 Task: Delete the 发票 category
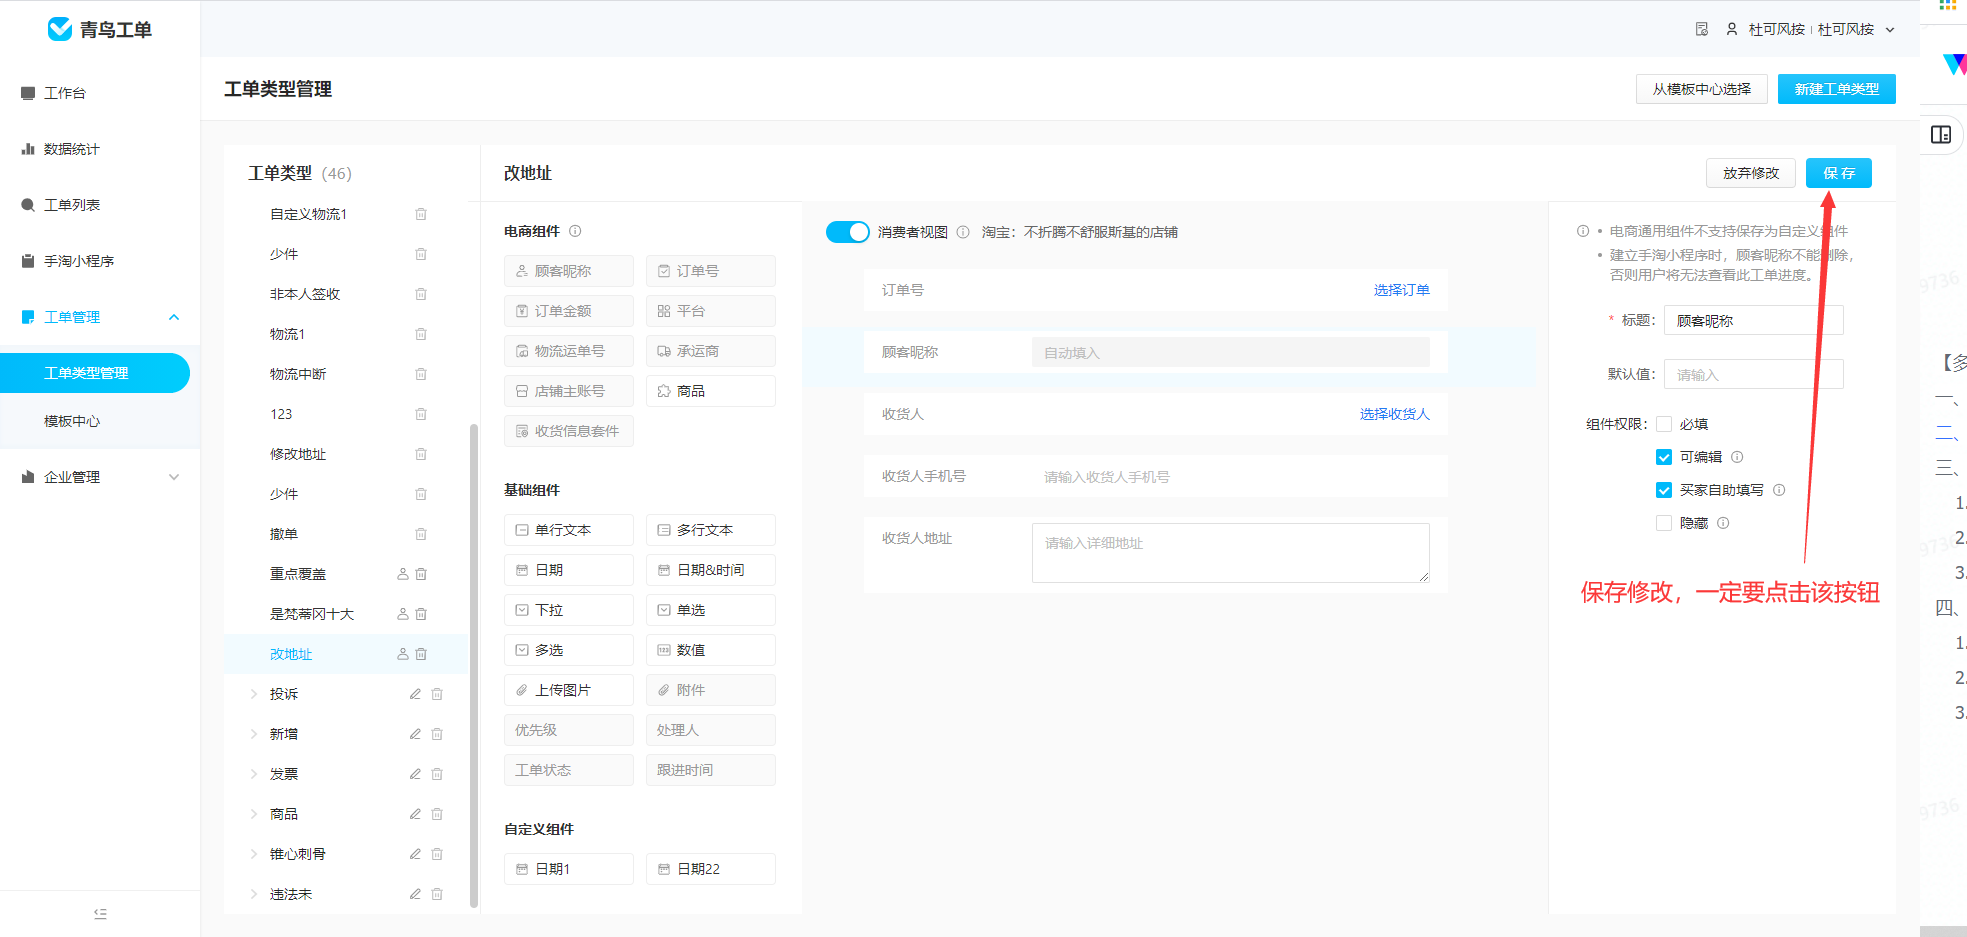437,774
